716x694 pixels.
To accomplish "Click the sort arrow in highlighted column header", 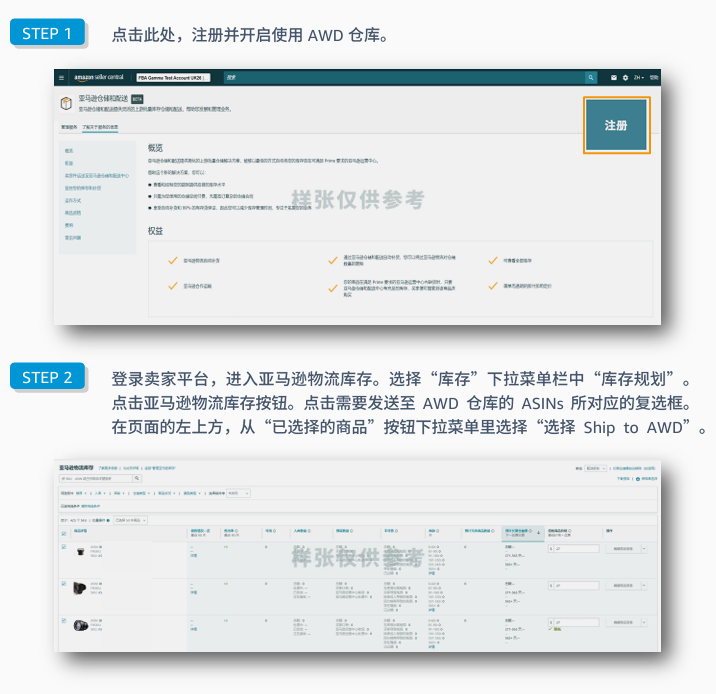I will (538, 533).
